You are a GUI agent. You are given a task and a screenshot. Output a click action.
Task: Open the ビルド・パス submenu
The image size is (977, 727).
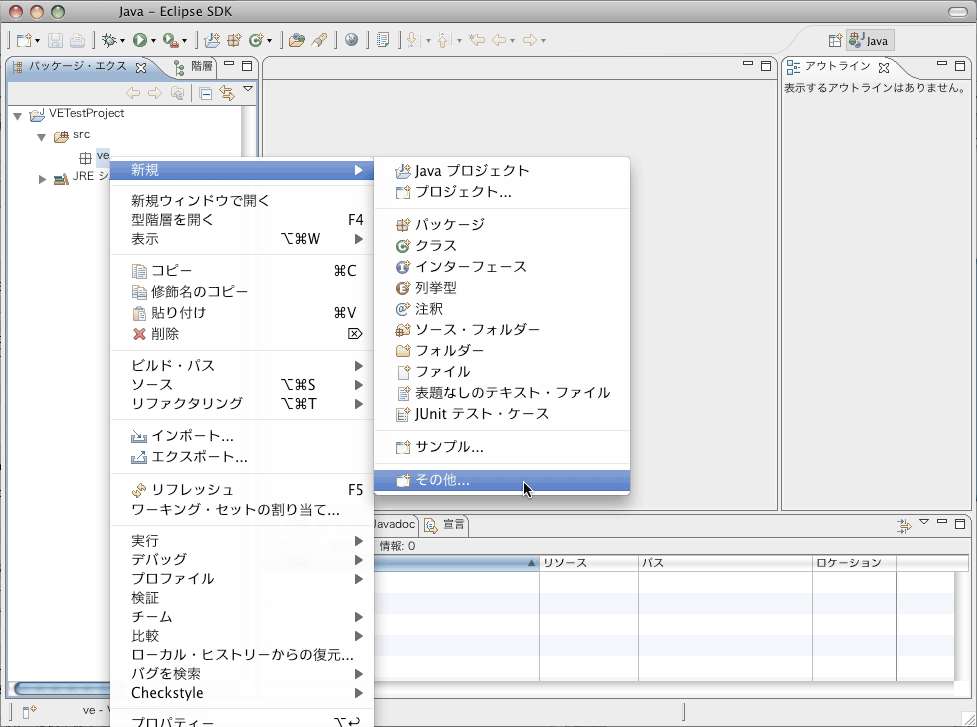pos(242,366)
